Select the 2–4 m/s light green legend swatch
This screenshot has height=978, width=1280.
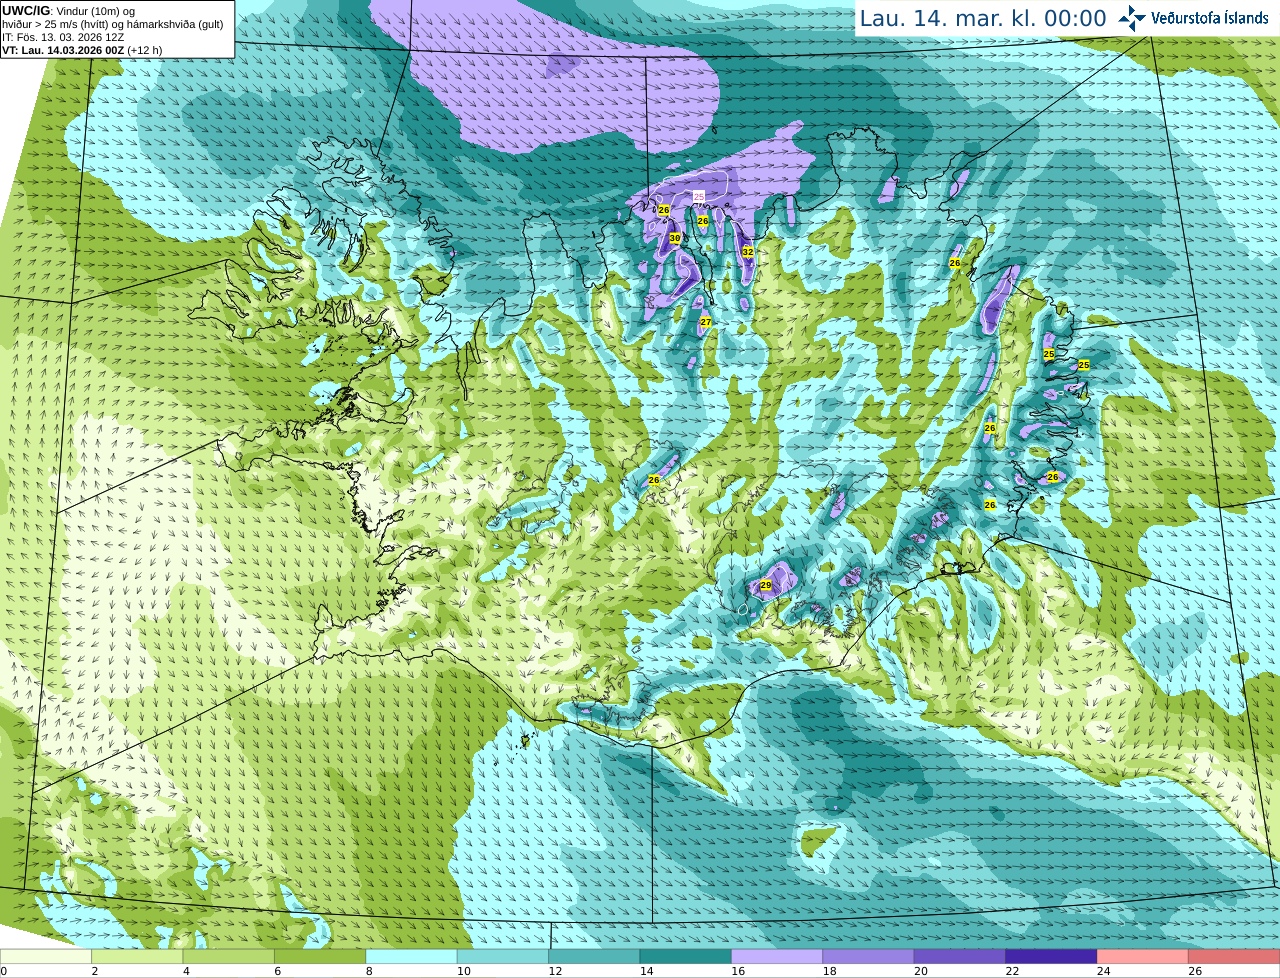coord(137,956)
